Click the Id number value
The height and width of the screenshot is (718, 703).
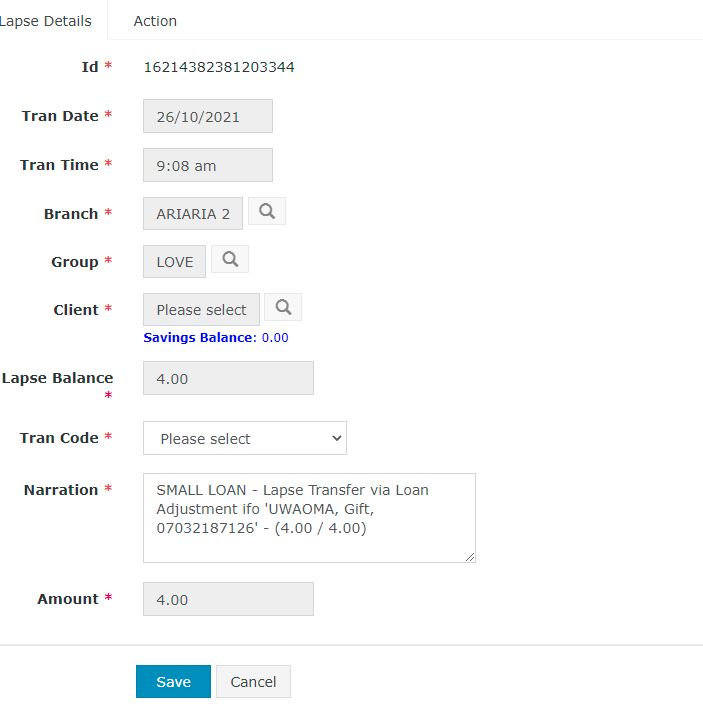(219, 67)
